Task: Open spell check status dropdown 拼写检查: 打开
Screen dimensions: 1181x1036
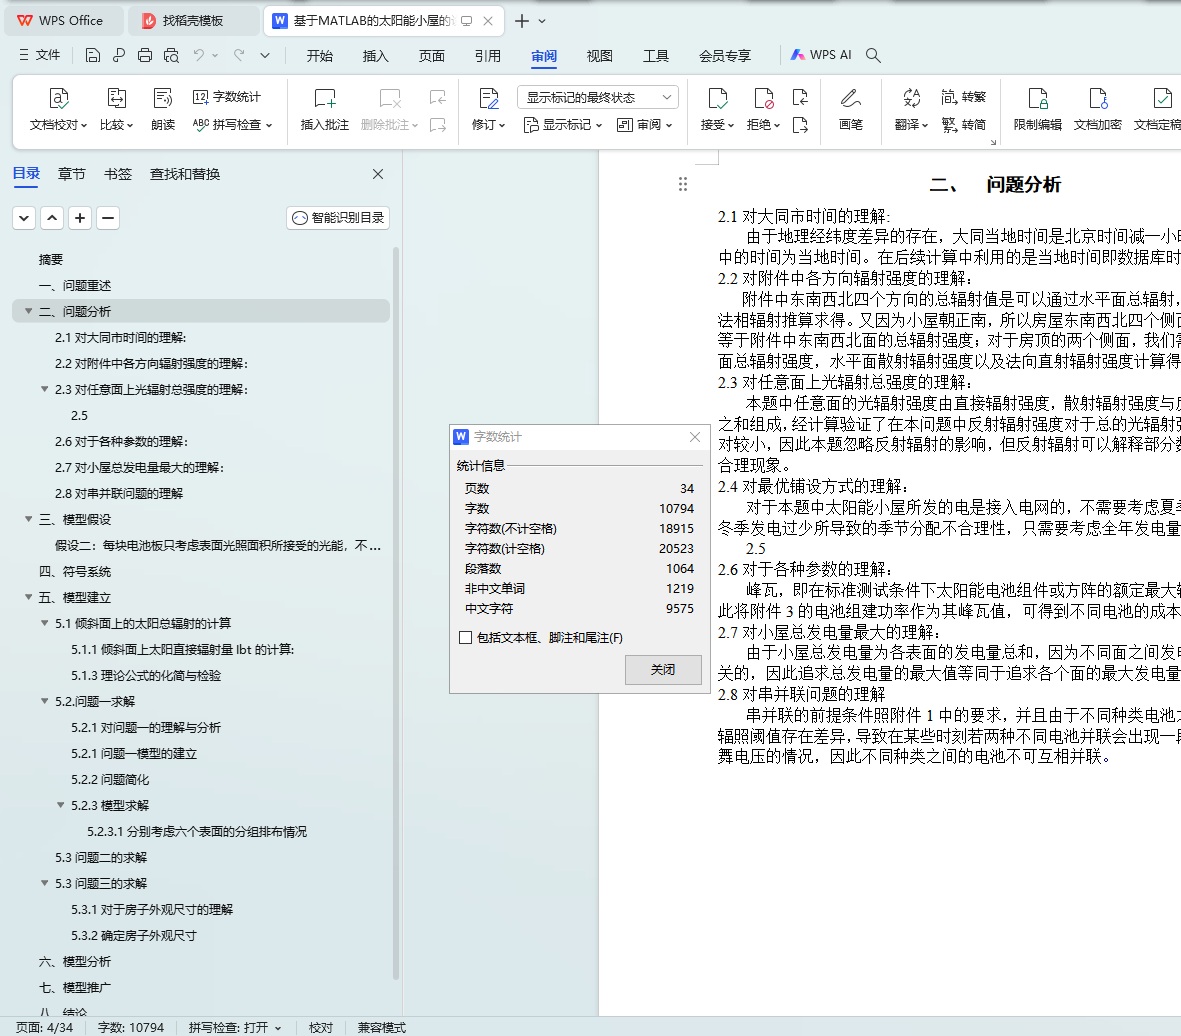Action: click(x=235, y=1028)
